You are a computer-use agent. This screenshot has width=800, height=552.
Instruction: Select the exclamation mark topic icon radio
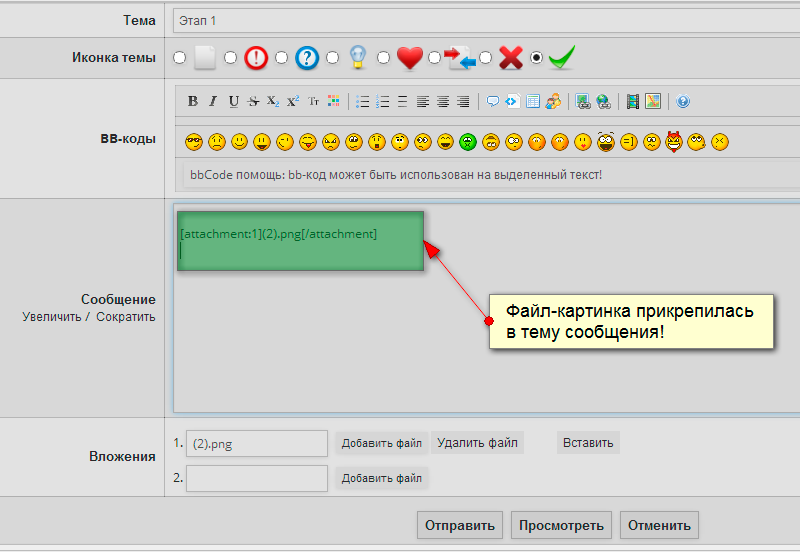(x=231, y=58)
